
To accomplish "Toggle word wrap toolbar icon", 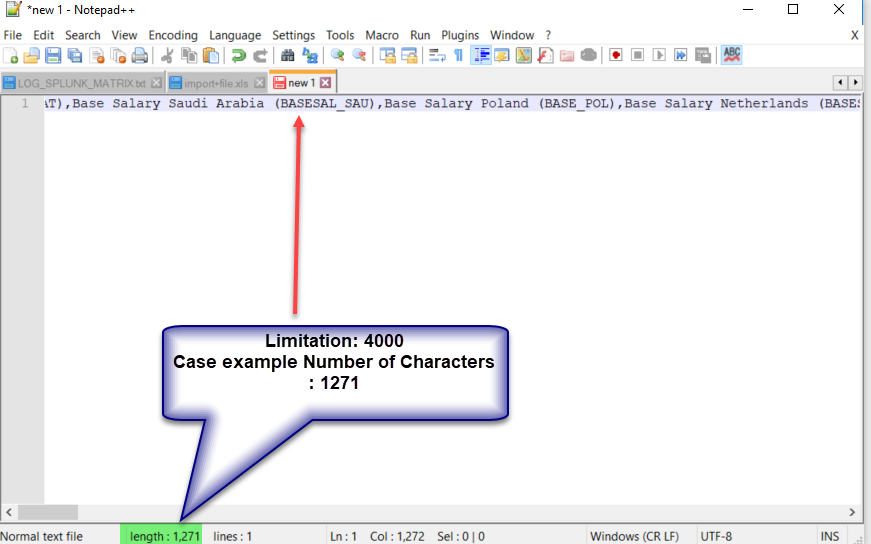I will click(437, 56).
